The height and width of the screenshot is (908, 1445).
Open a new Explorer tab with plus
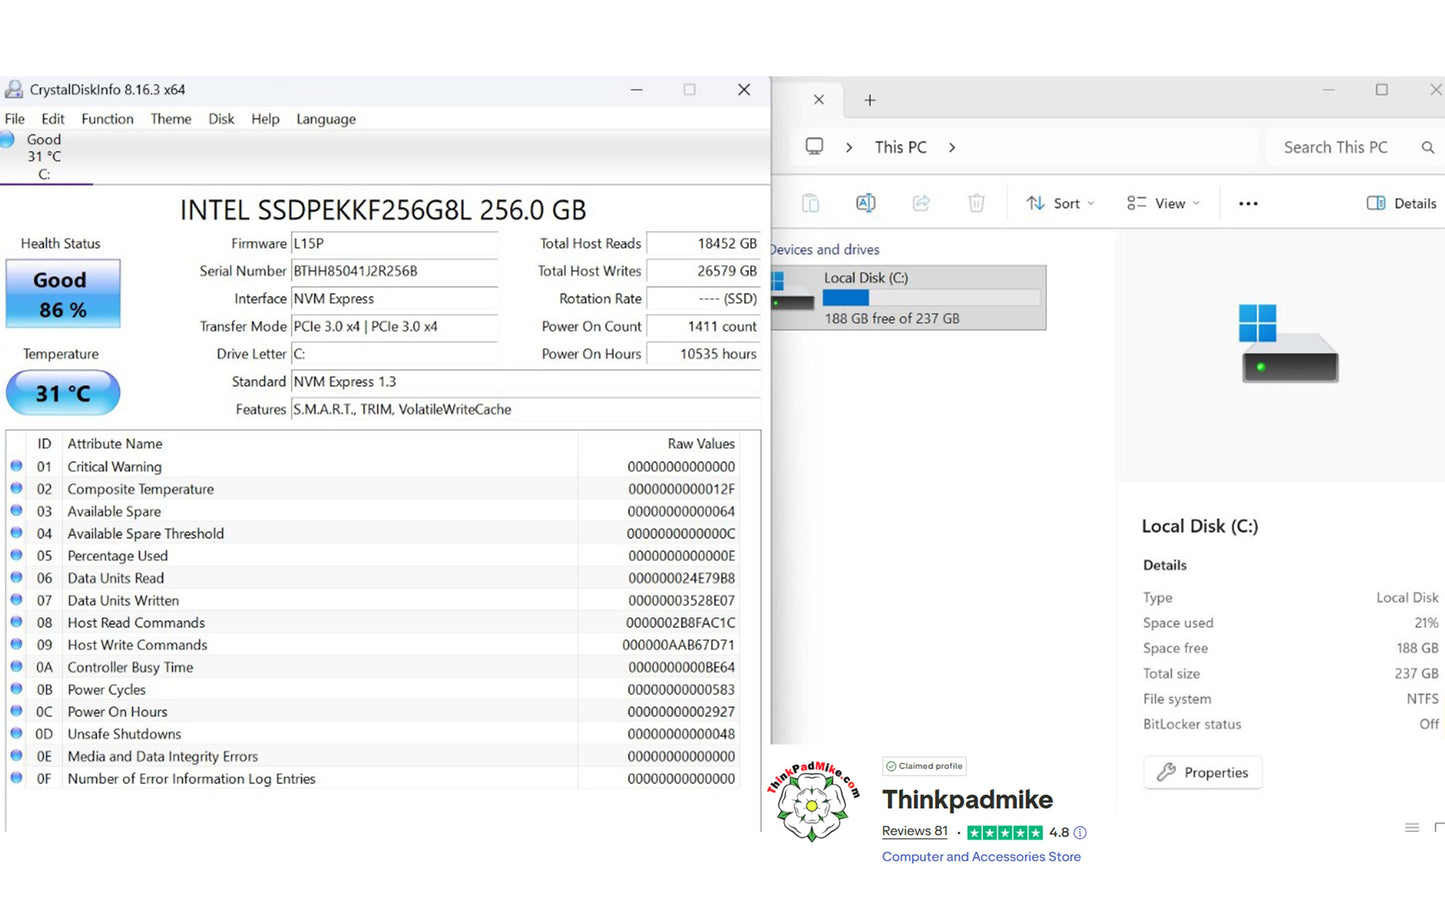pos(870,100)
